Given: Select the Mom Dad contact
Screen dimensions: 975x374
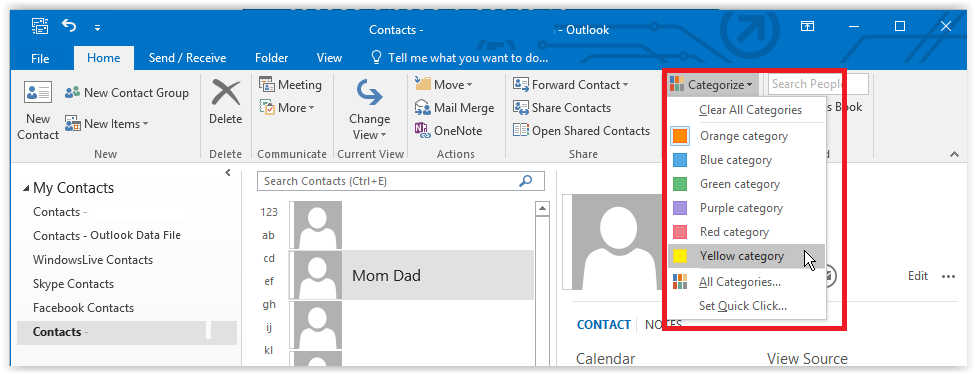Looking at the screenshot, I should click(x=411, y=276).
